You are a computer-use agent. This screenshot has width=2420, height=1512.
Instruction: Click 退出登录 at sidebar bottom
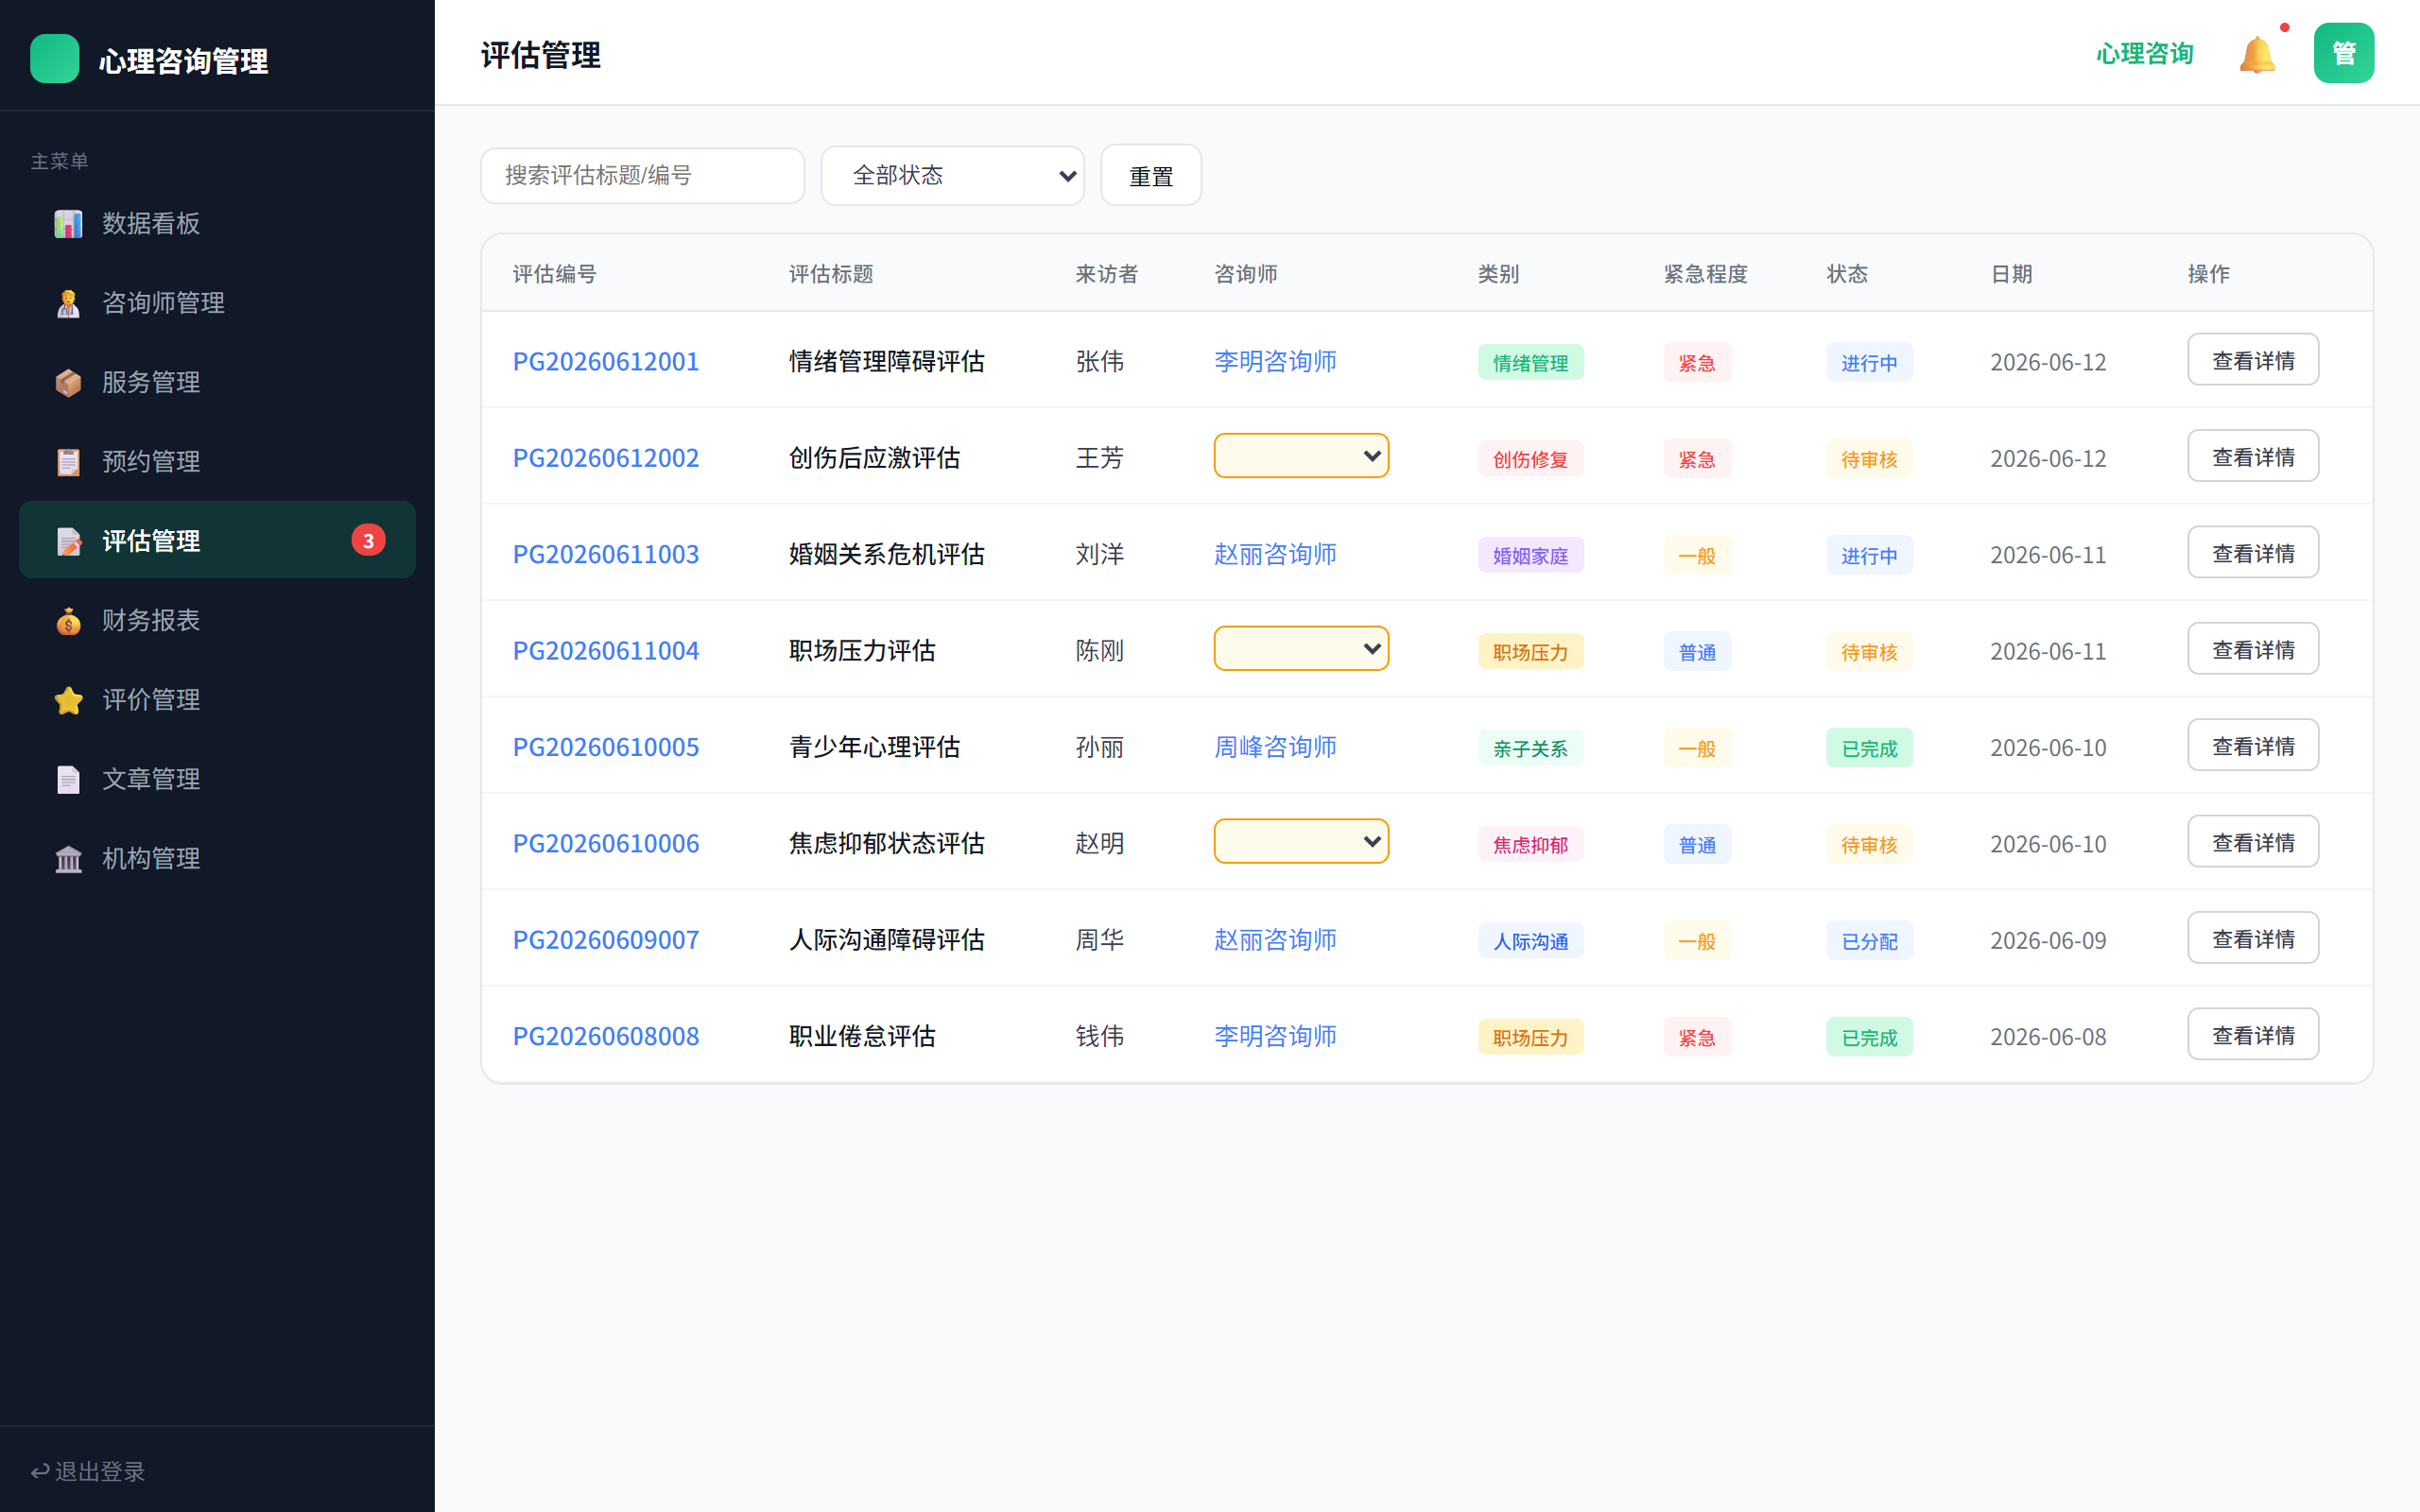pyautogui.click(x=88, y=1471)
